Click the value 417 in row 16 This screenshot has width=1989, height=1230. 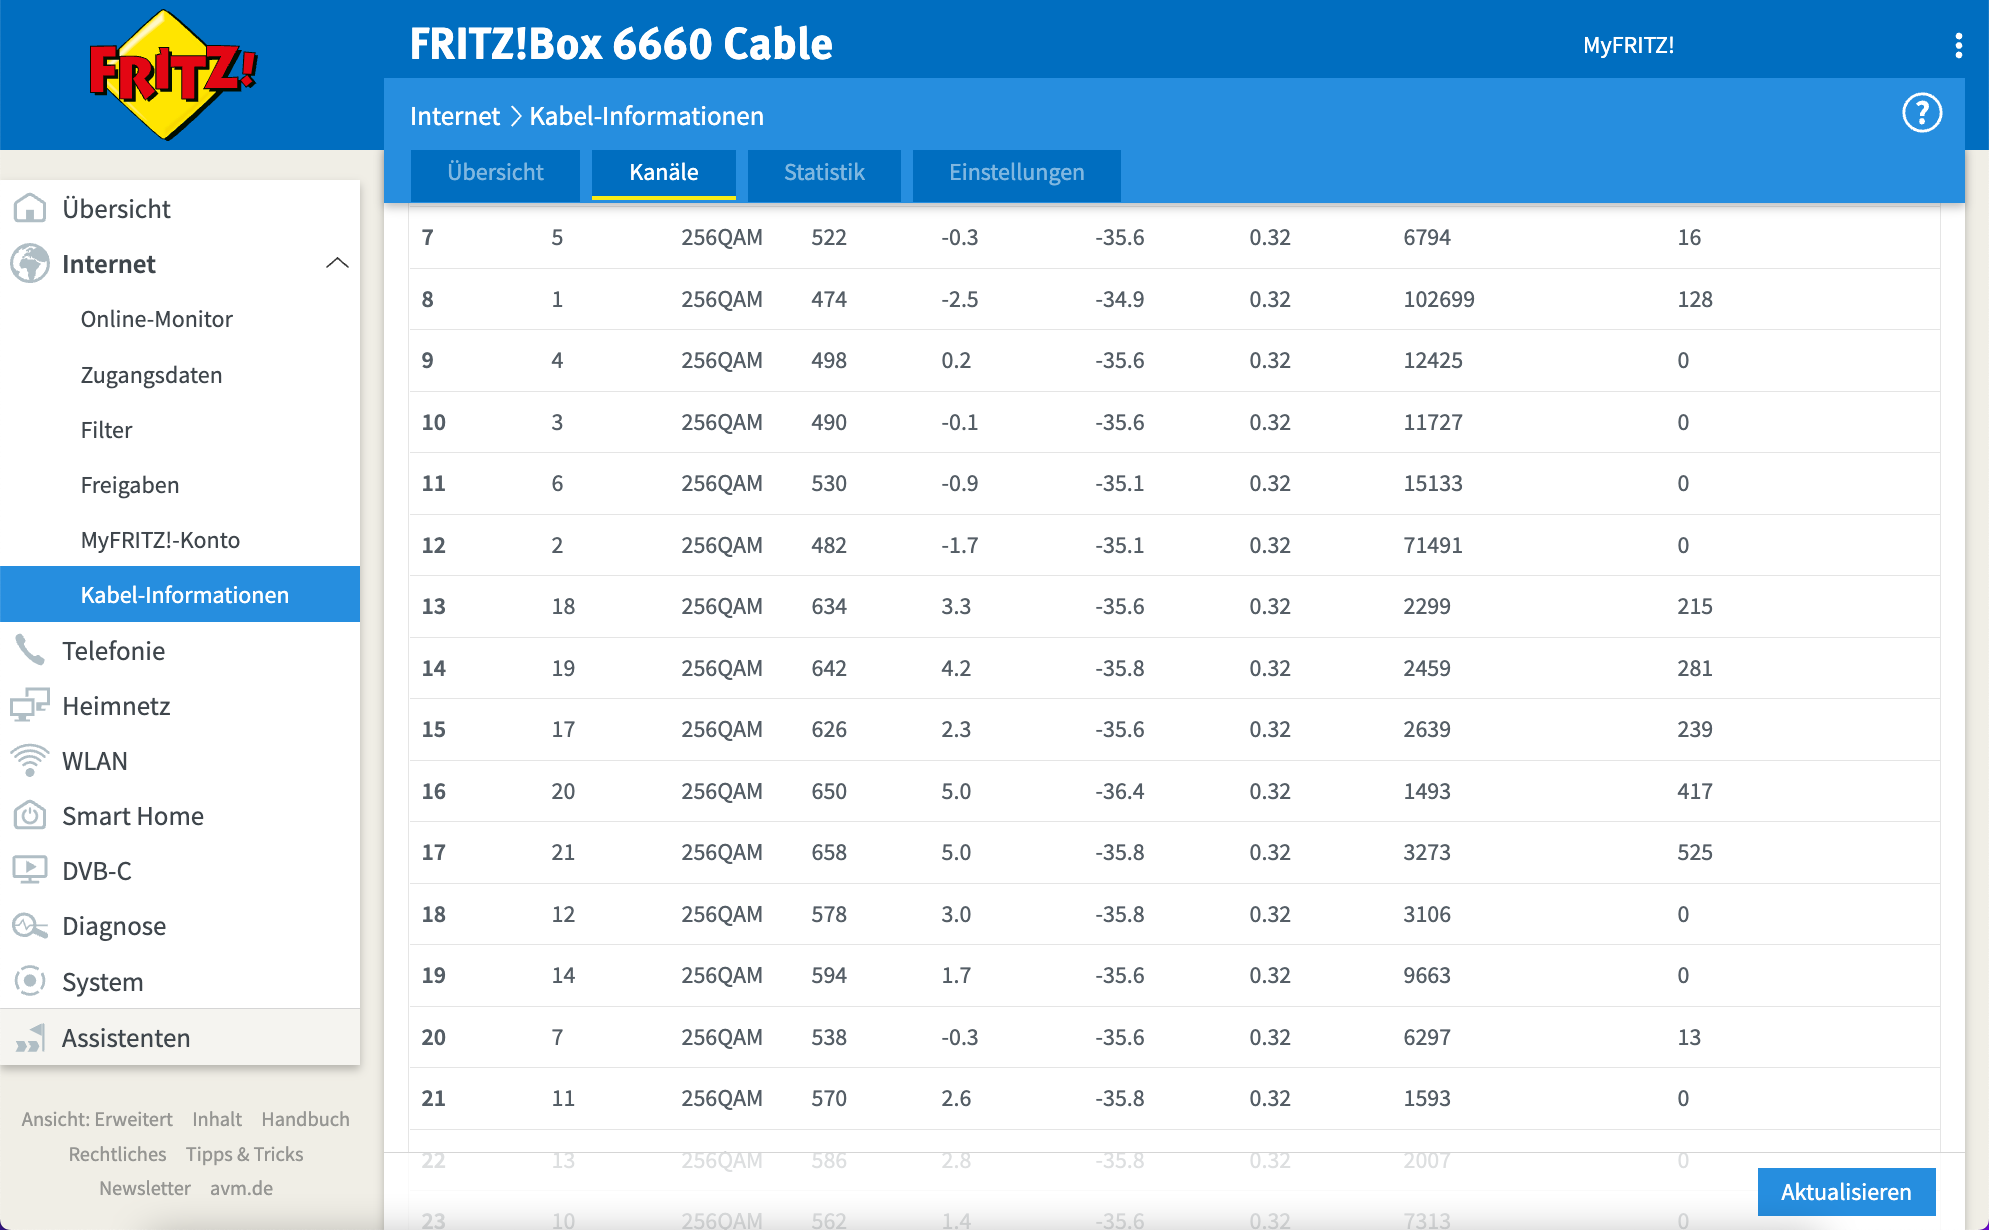click(x=1695, y=791)
